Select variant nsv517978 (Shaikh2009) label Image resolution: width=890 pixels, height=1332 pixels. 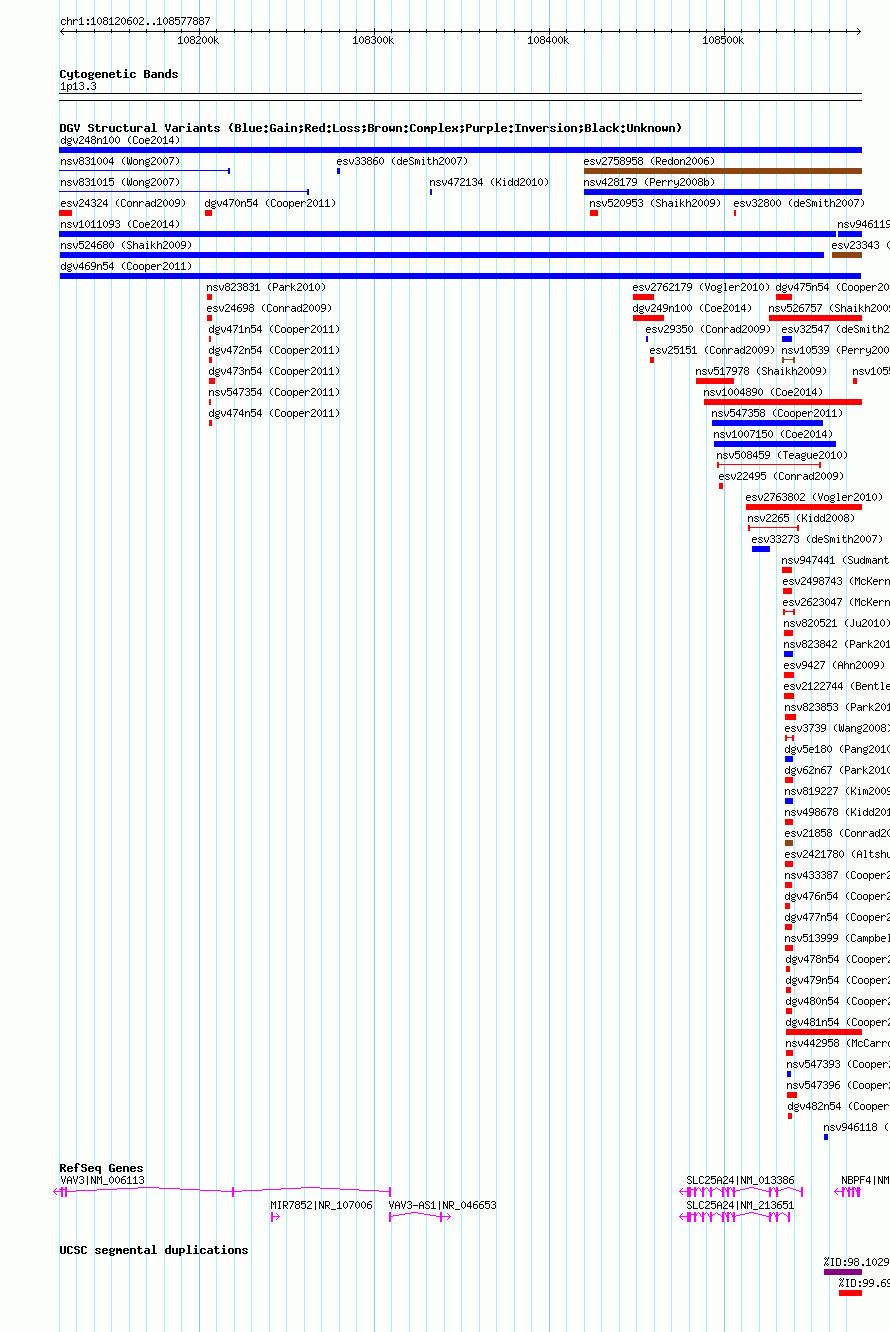(762, 371)
